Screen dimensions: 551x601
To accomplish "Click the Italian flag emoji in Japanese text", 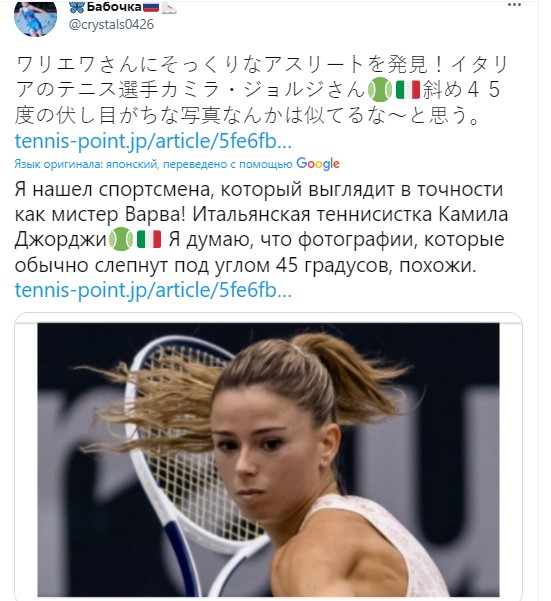I will click(x=408, y=90).
